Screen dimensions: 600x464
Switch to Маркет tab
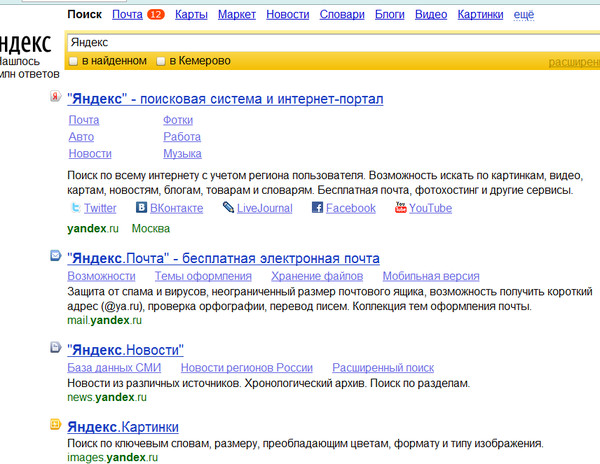237,15
